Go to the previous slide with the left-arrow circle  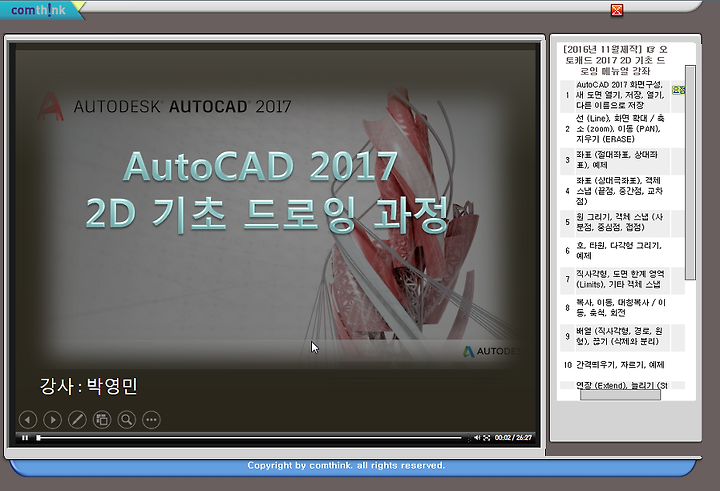tap(28, 420)
